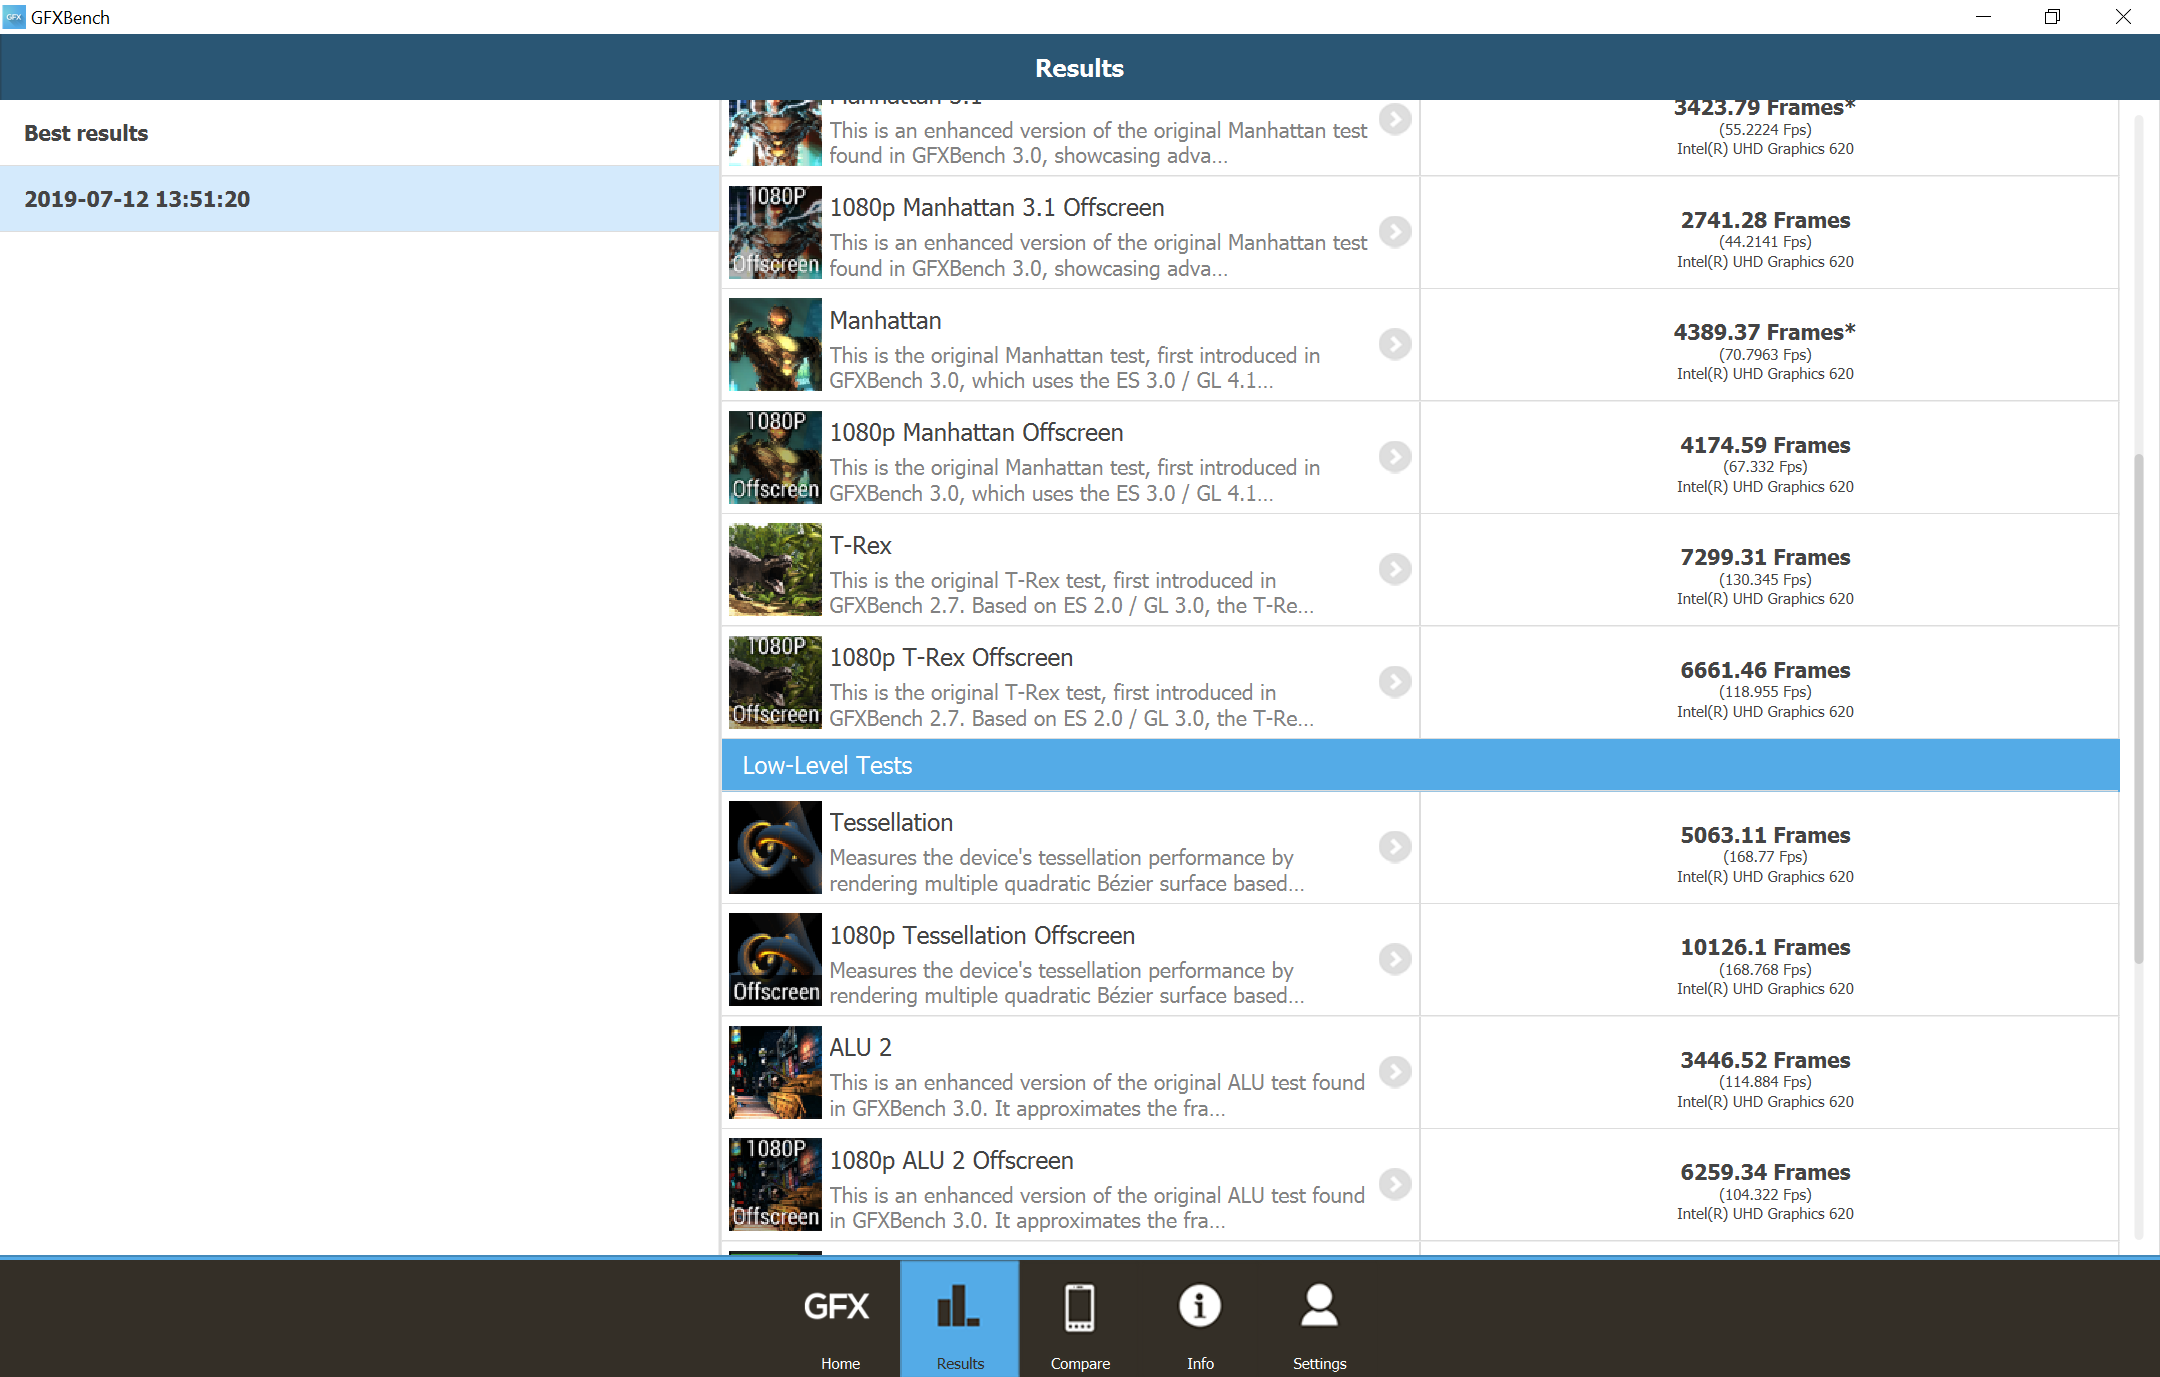Click the 1080p Manhattan 3.1 Offscreen thumbnail

775,232
